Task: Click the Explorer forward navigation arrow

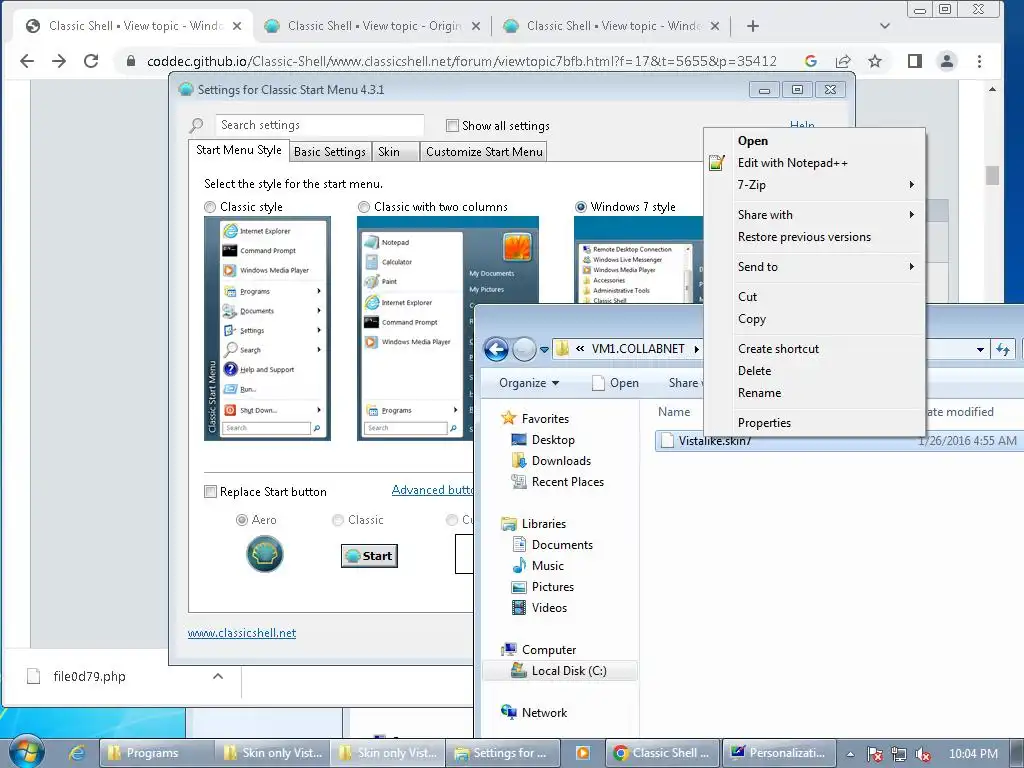Action: (524, 349)
